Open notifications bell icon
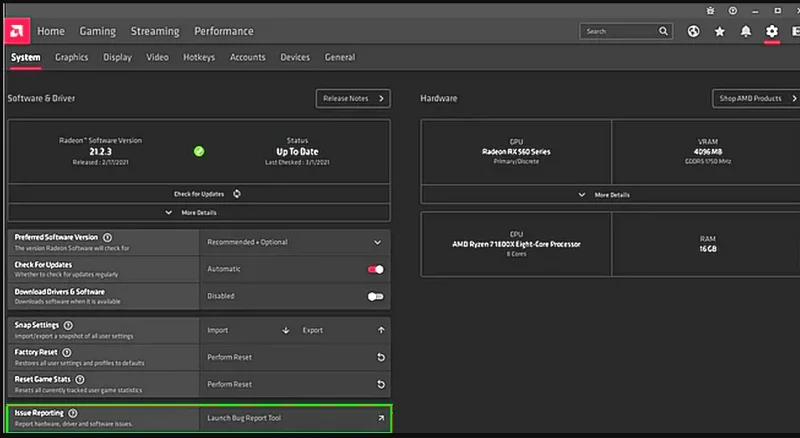This screenshot has height=438, width=800. [745, 32]
